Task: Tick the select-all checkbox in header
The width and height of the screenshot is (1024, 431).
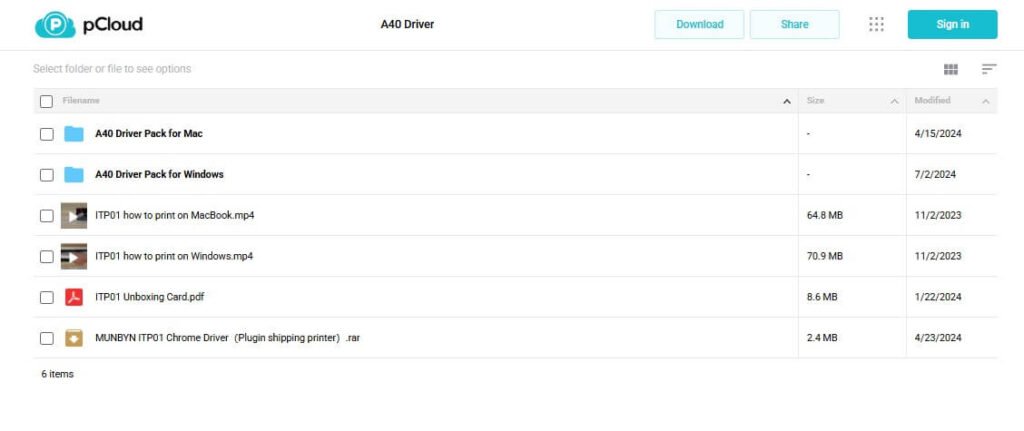Action: (46, 101)
